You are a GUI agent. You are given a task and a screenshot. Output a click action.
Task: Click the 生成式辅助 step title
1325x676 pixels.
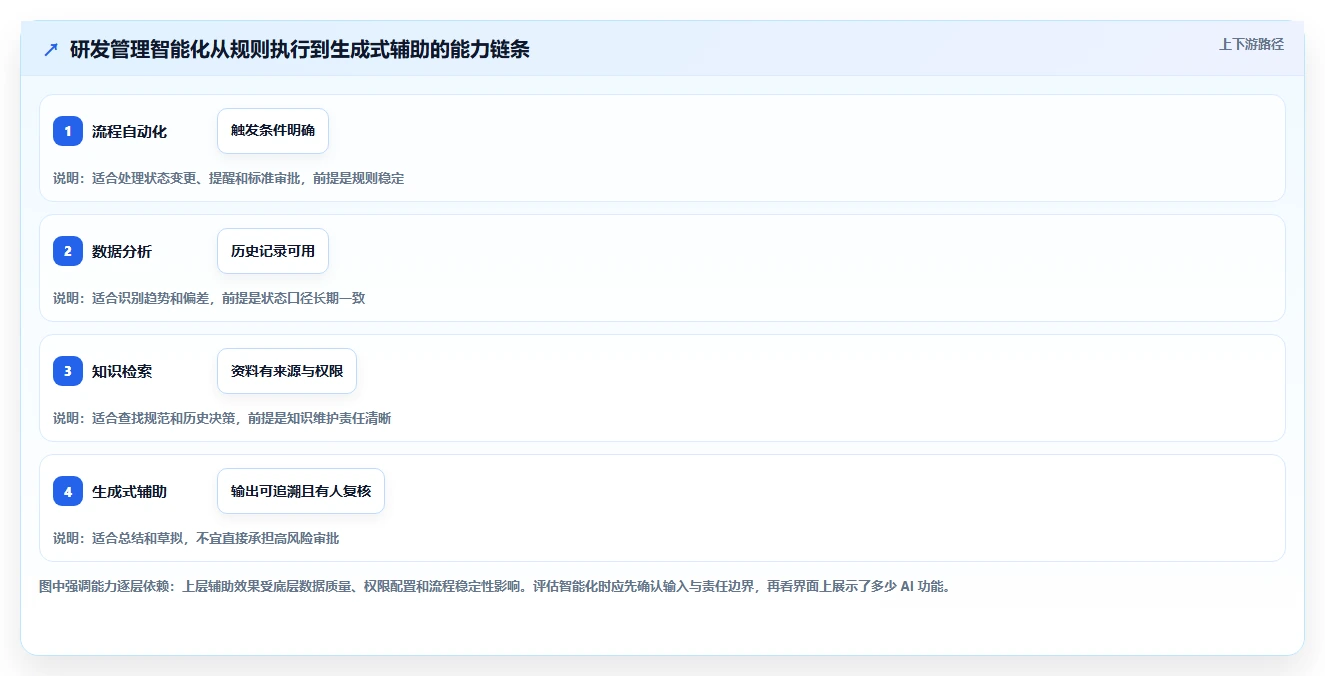click(129, 491)
